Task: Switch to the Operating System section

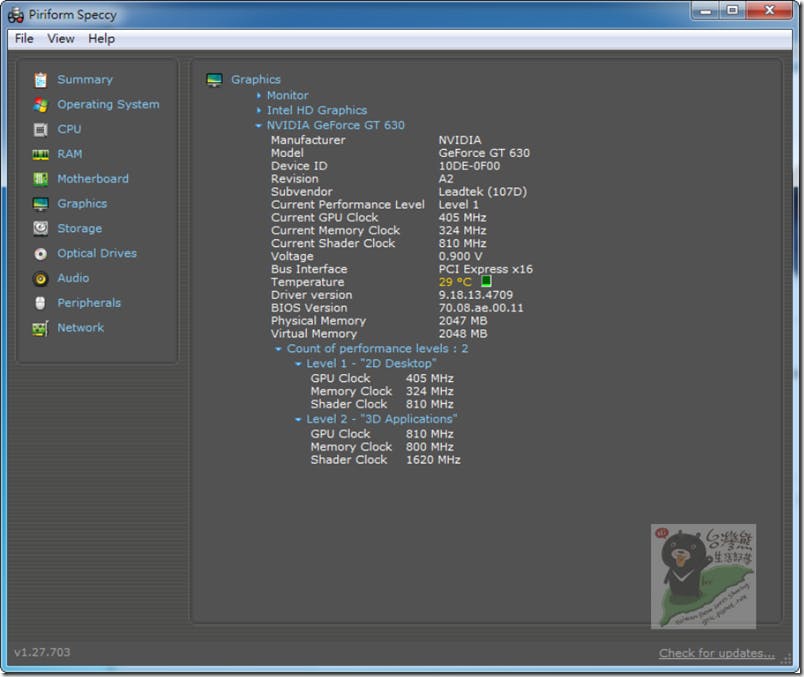Action: 108,105
